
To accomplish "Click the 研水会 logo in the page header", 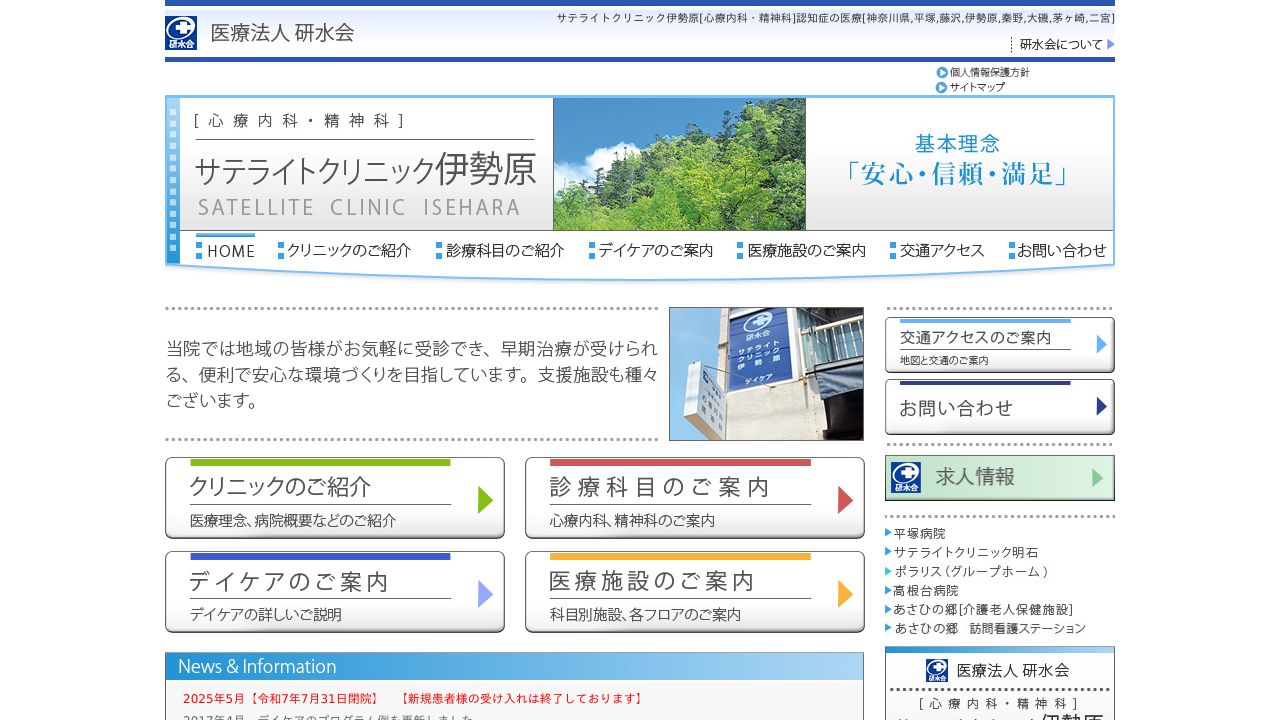I will coord(181,31).
